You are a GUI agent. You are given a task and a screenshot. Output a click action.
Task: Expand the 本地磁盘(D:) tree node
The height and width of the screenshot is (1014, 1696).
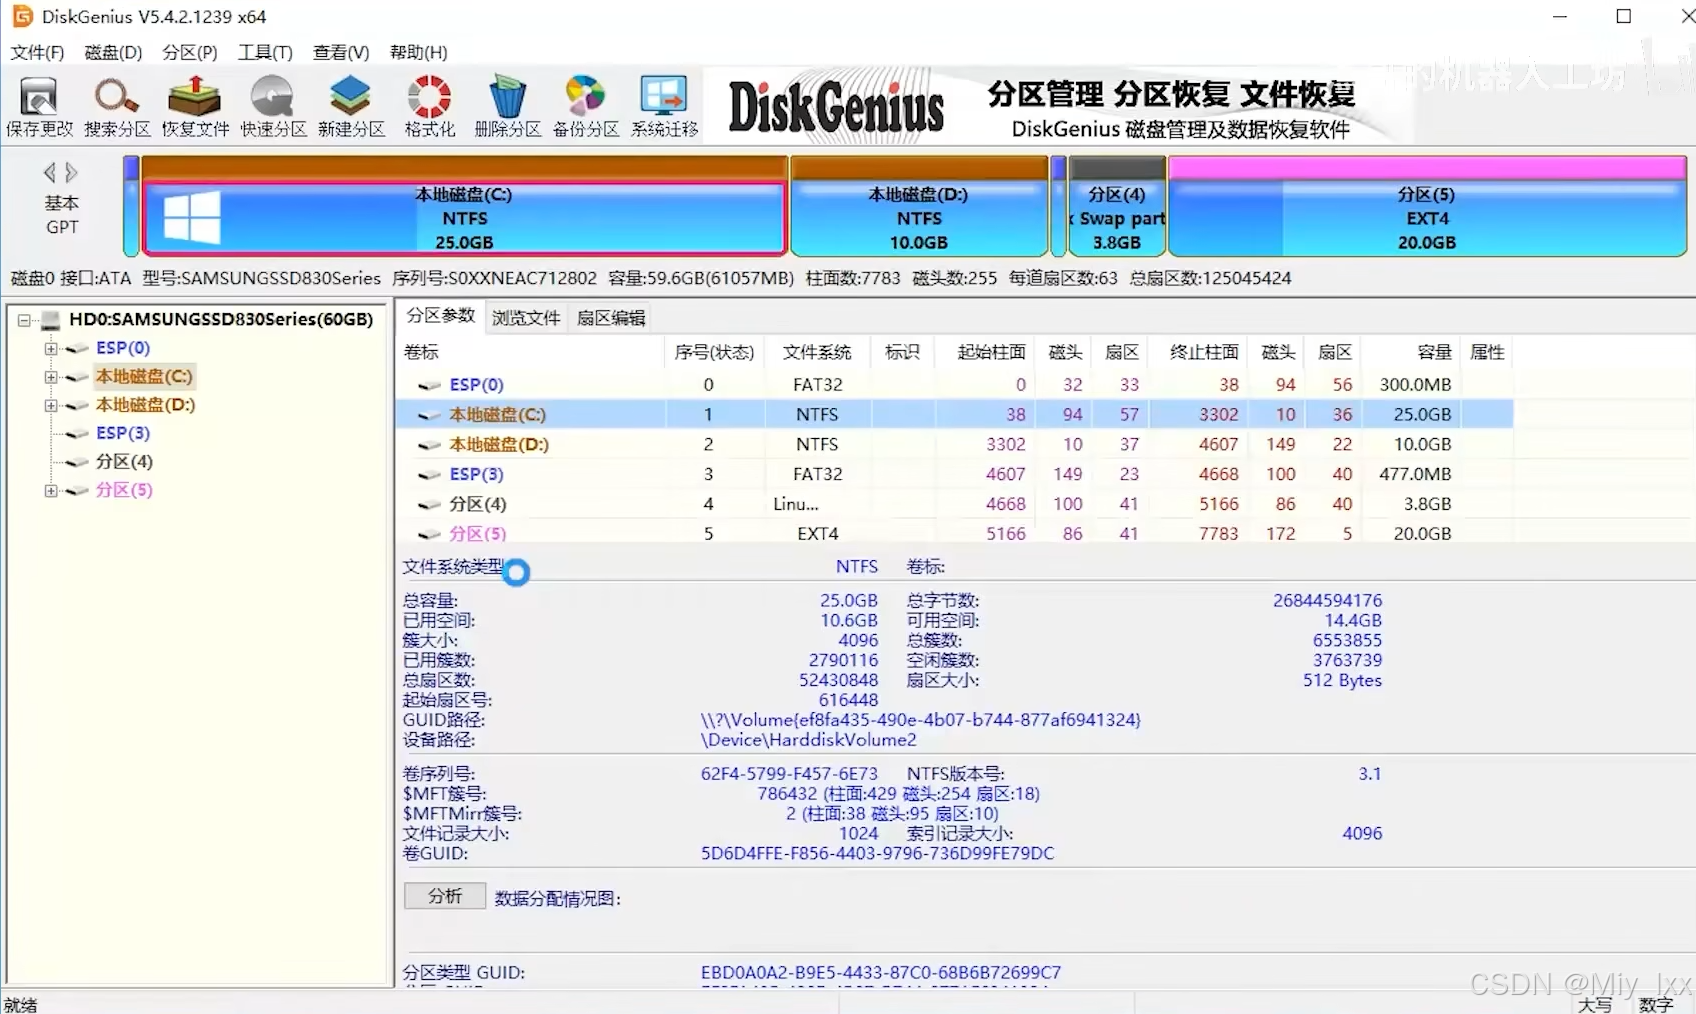click(50, 405)
